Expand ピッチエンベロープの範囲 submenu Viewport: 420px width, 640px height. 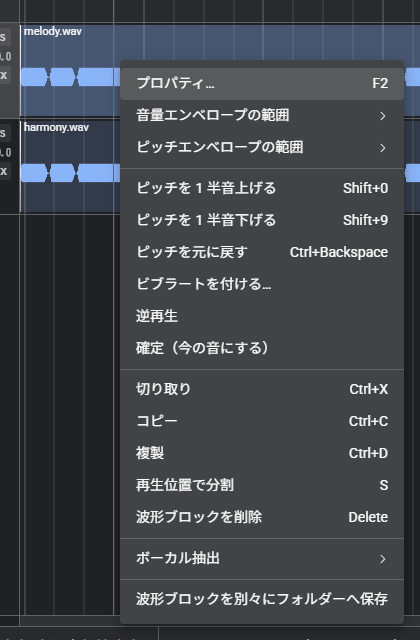click(x=262, y=147)
